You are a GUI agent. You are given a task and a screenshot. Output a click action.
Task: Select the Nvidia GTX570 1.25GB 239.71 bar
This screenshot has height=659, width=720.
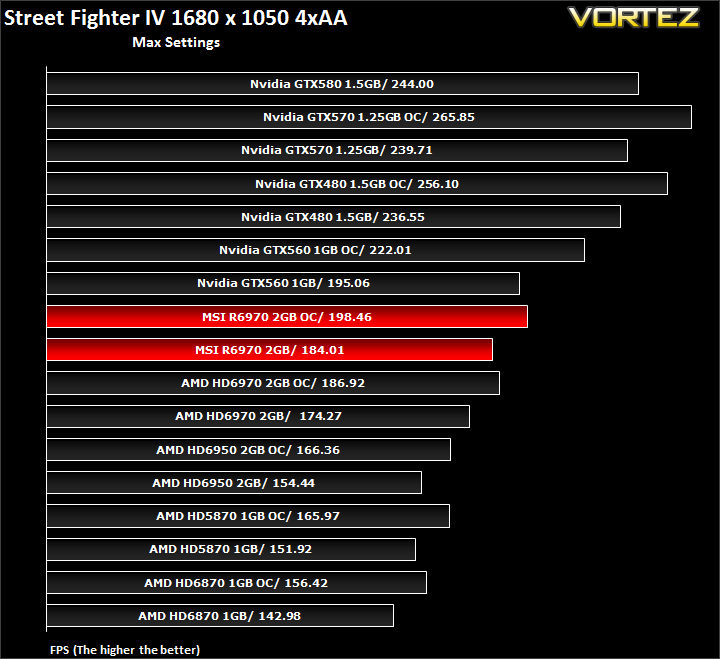point(337,150)
